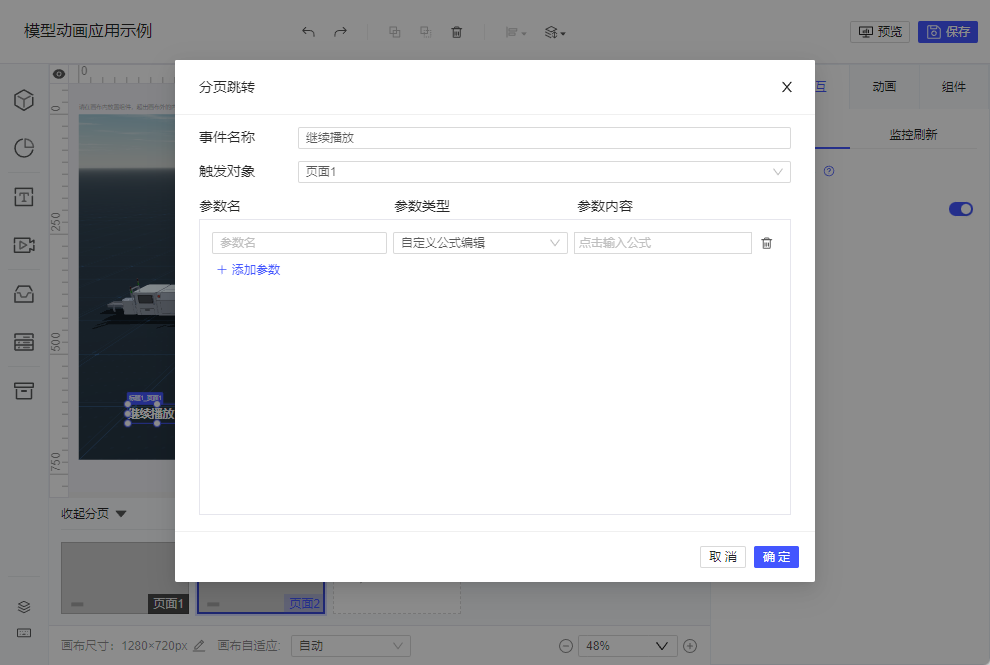
Task: Focus the 参数名 input field
Action: pyautogui.click(x=299, y=243)
